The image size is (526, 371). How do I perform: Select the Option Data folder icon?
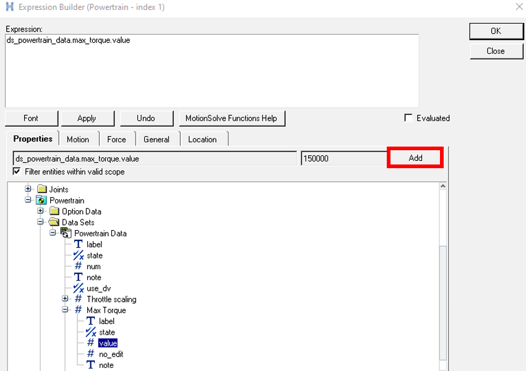coord(54,211)
